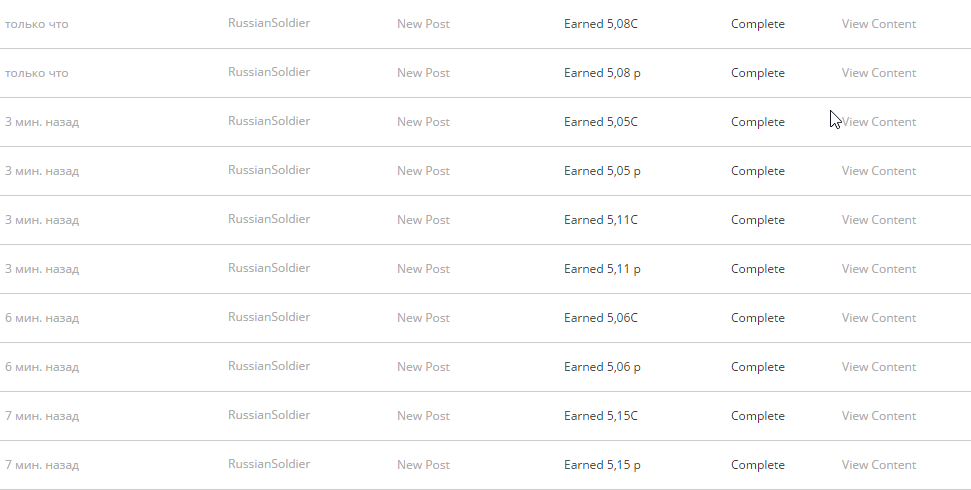This screenshot has width=971, height=490.
Task: Open View Content for Earned 5,08C row
Action: (878, 24)
